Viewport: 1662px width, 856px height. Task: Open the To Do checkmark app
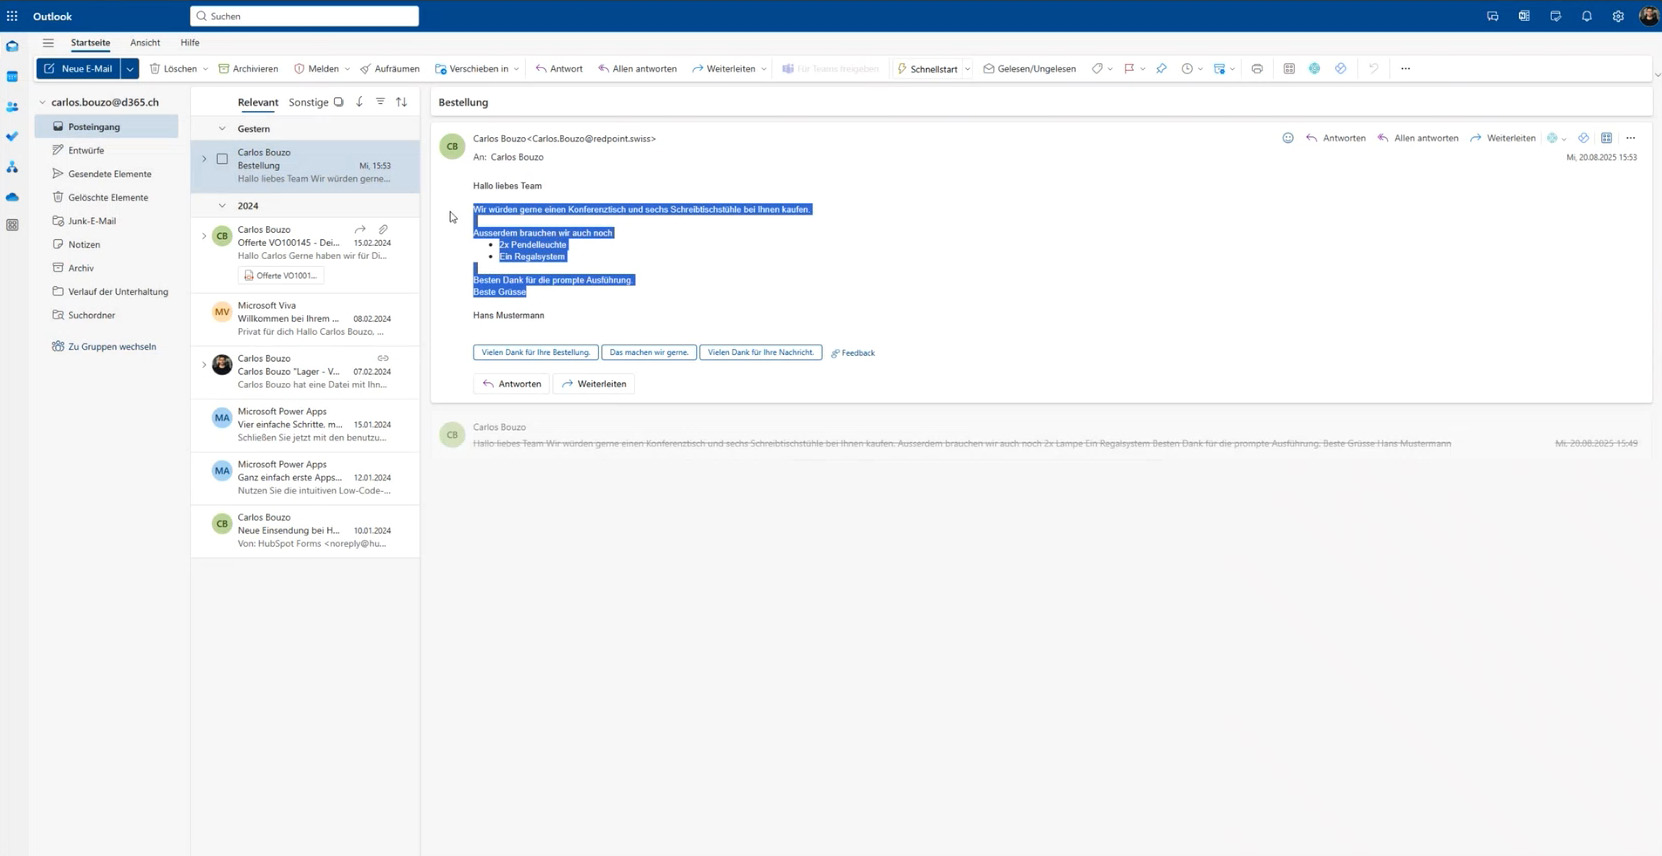[x=12, y=137]
